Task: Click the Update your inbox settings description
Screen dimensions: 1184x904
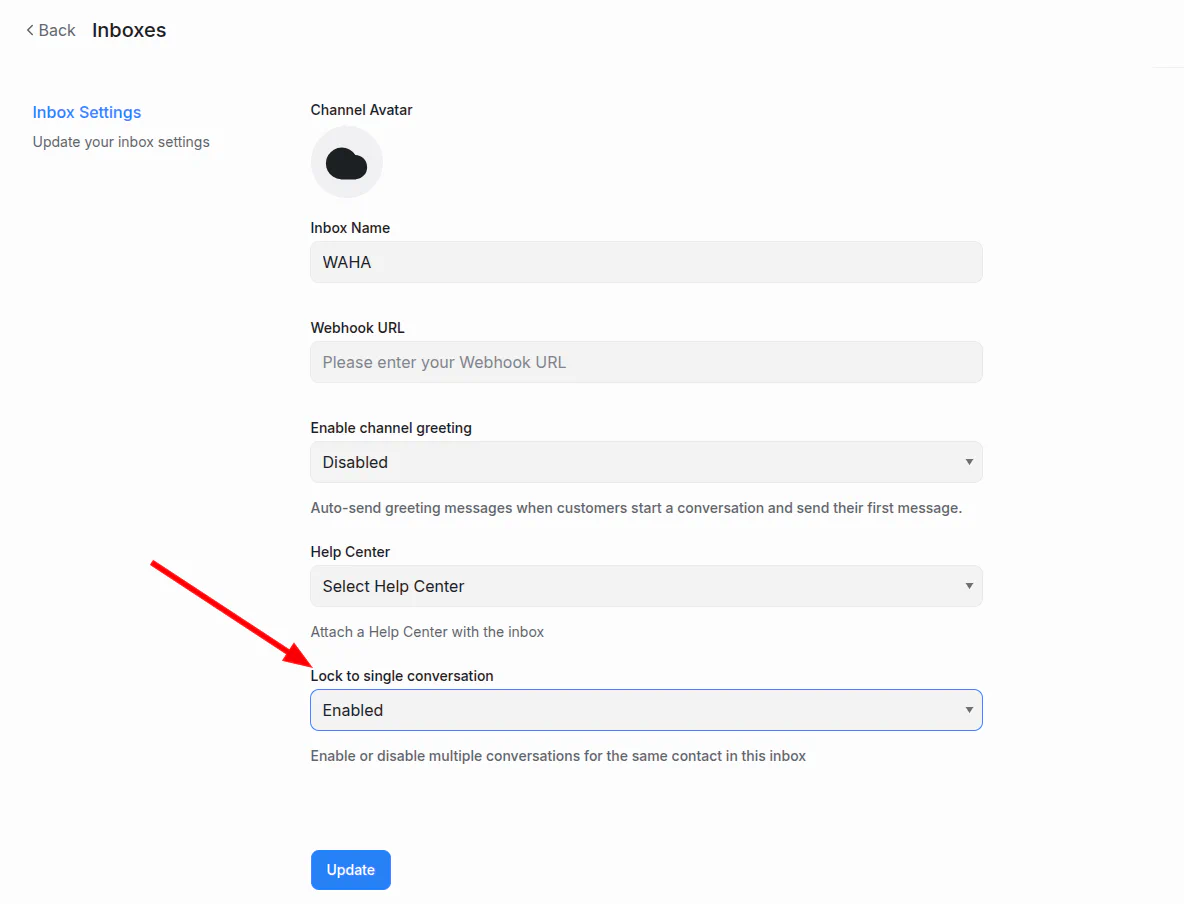Action: point(121,142)
